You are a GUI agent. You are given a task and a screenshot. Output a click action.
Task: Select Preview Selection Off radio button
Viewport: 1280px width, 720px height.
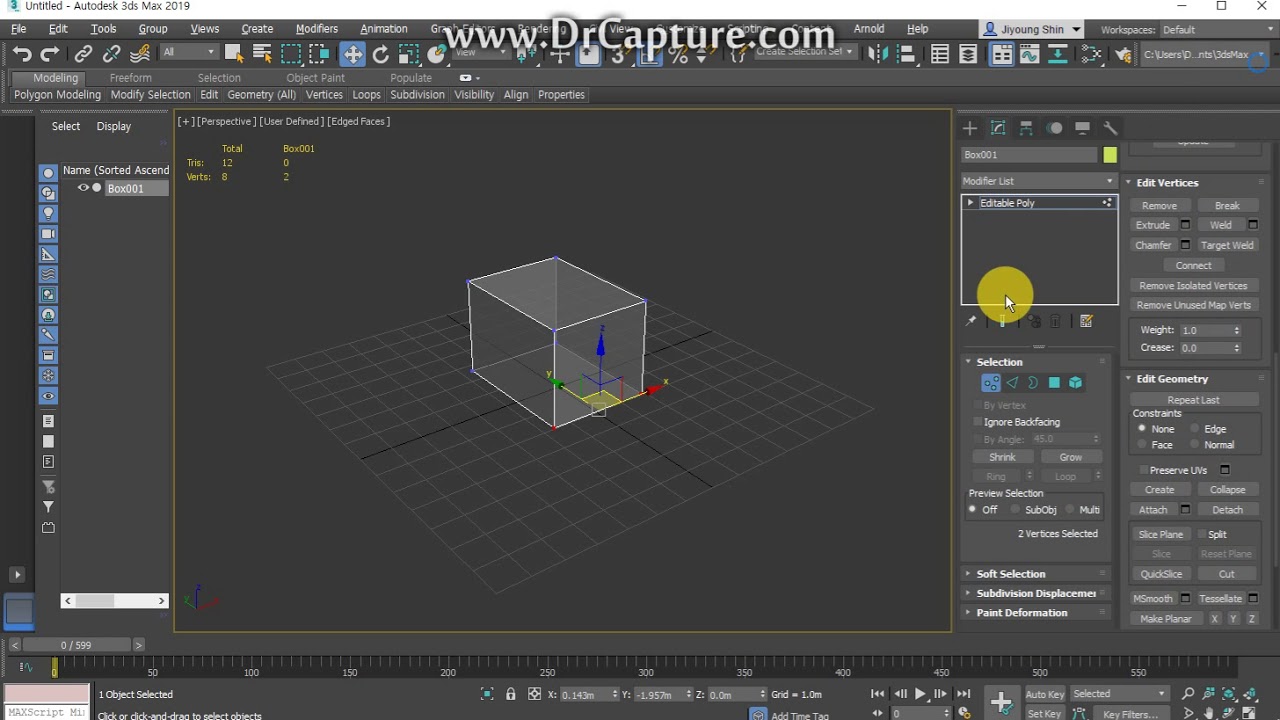(x=972, y=510)
